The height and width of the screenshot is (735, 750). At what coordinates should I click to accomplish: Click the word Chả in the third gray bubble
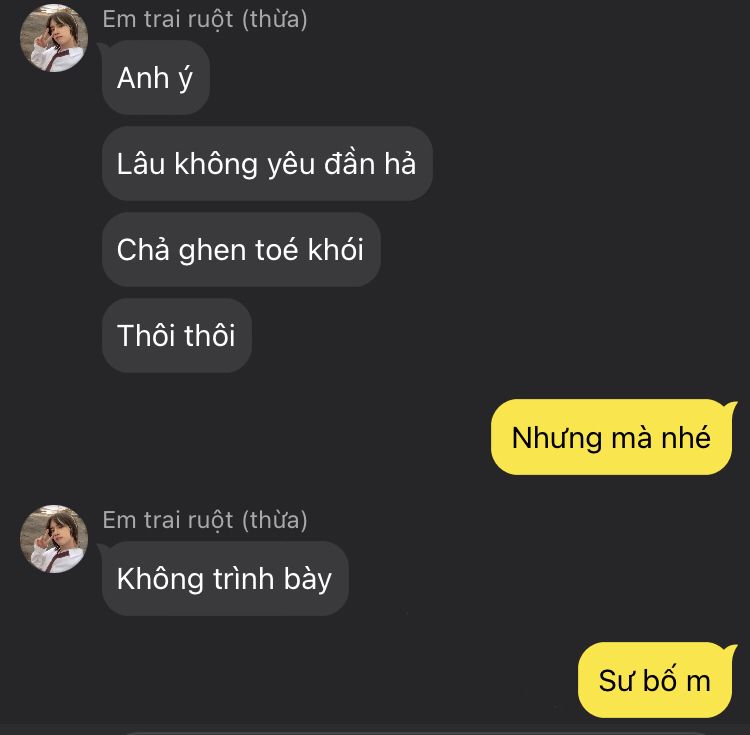143,250
